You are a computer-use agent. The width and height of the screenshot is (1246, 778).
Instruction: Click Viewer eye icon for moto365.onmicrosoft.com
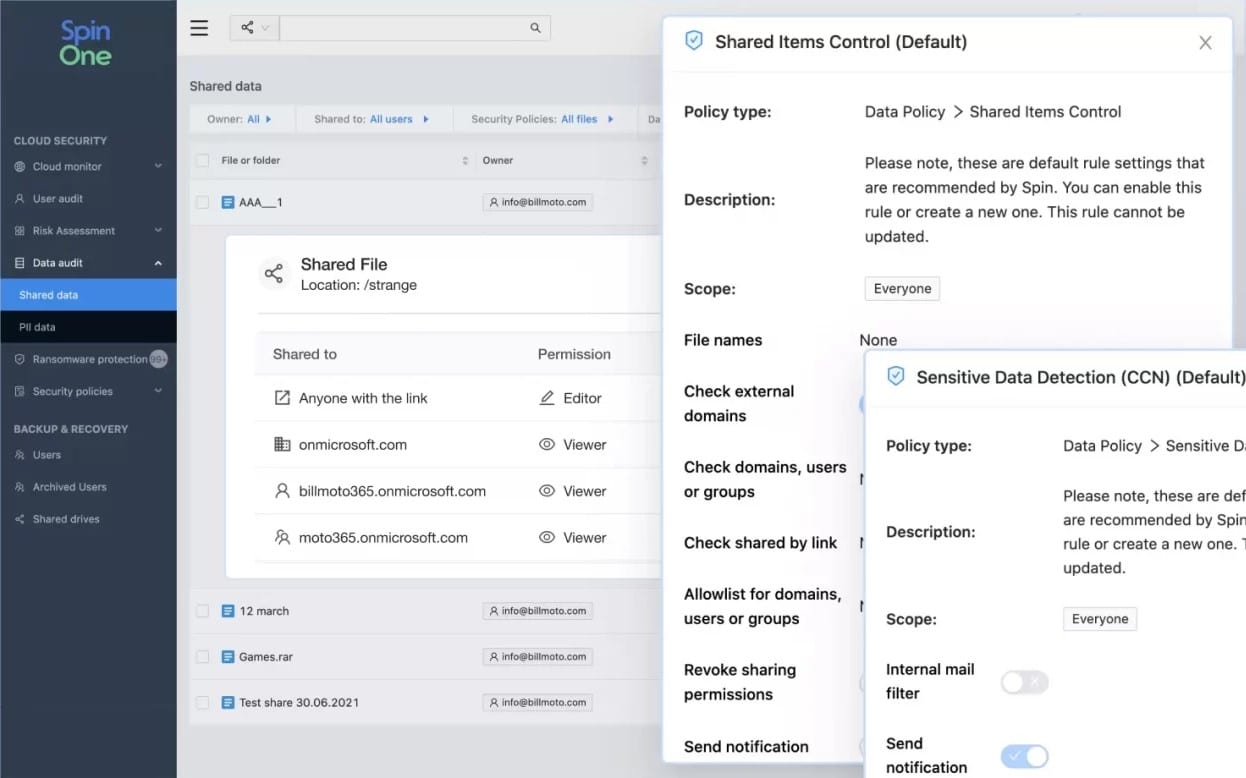click(547, 537)
